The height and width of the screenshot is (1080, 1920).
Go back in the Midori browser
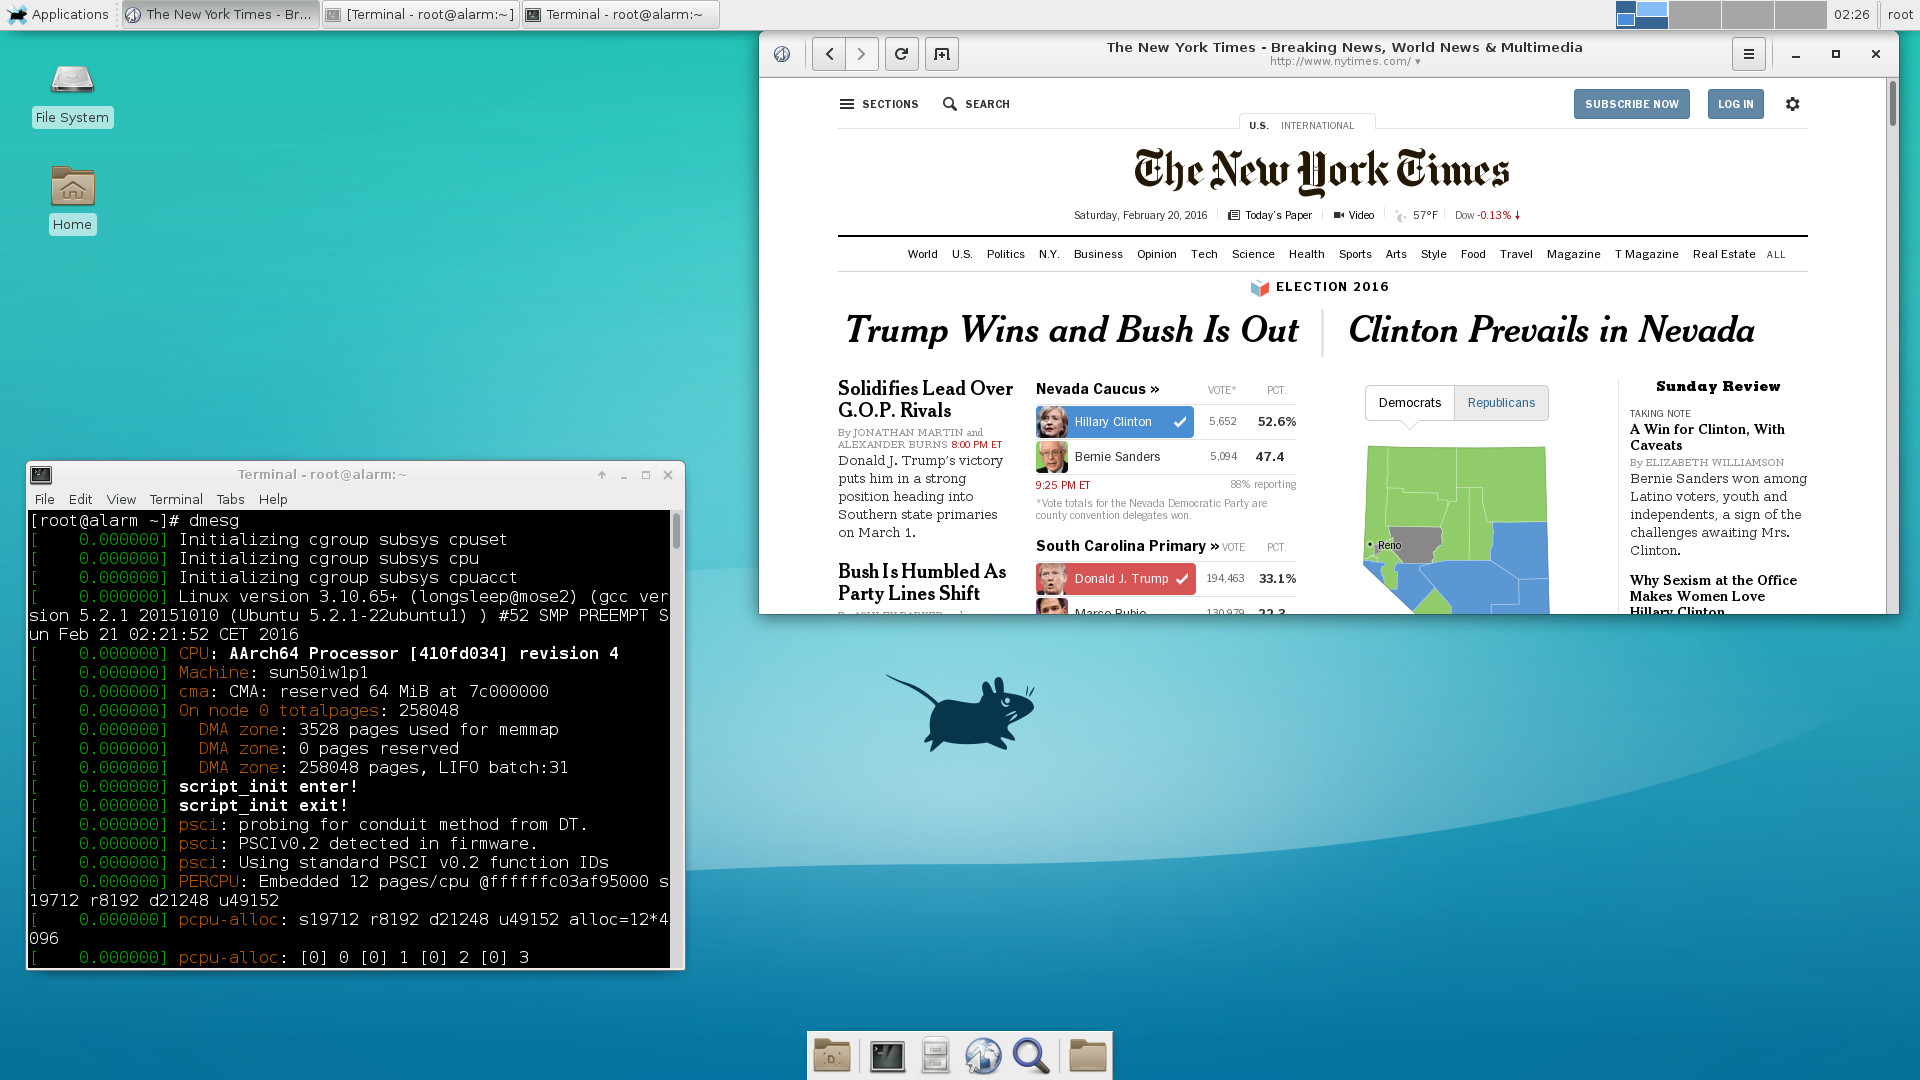click(829, 54)
